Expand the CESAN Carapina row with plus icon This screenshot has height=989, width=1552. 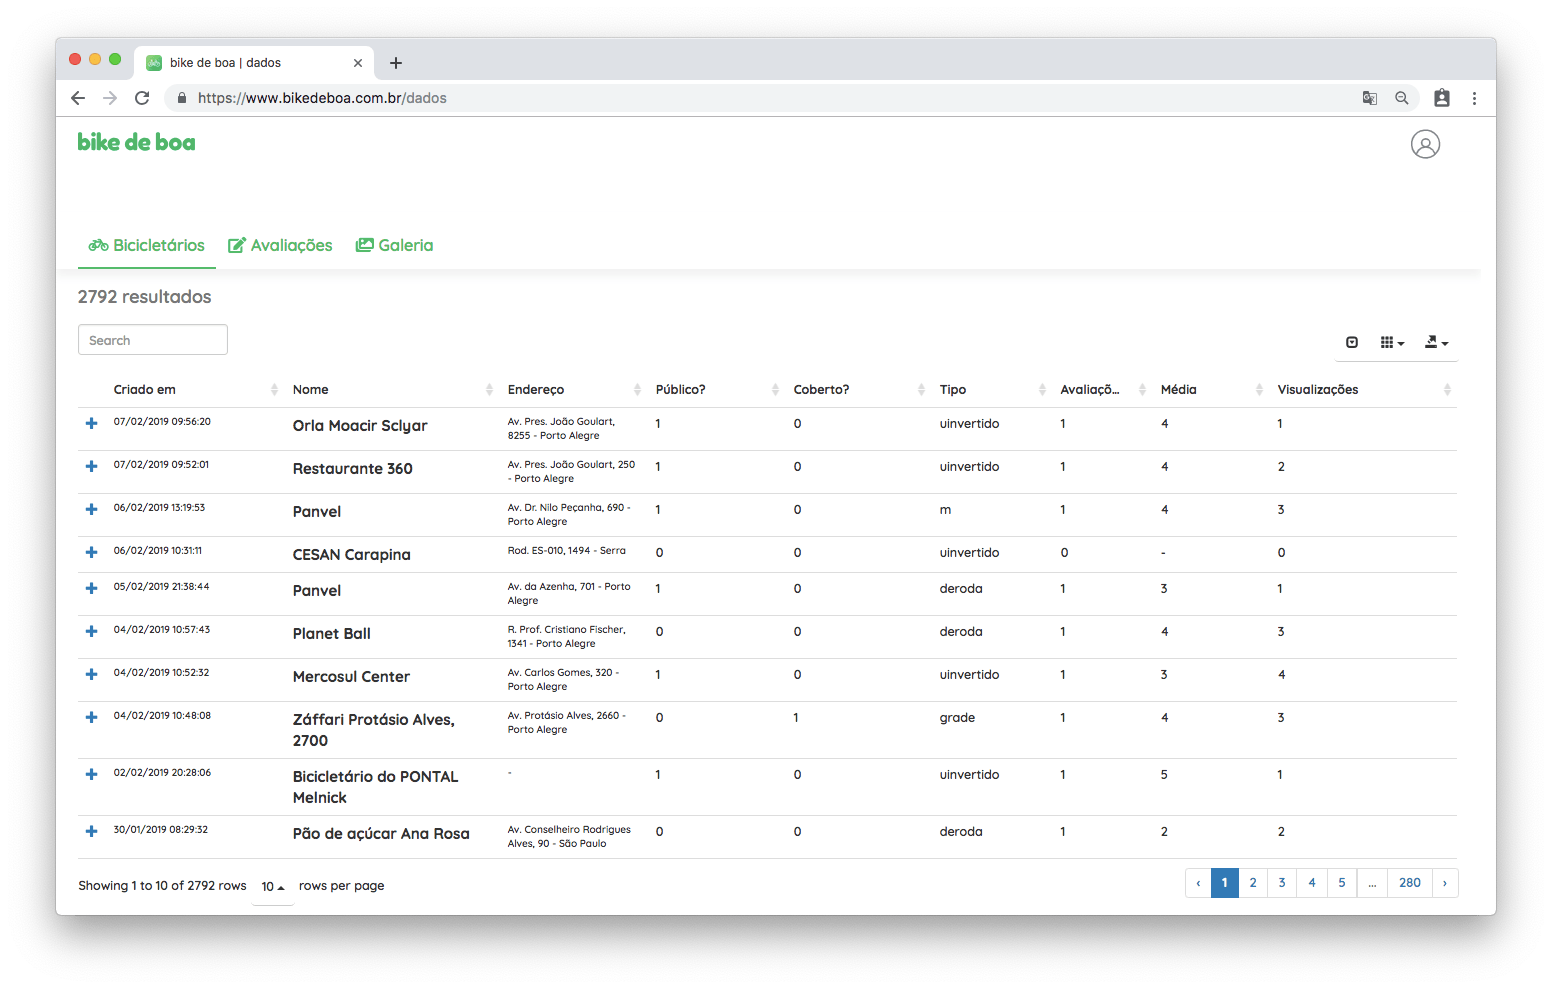tap(91, 553)
